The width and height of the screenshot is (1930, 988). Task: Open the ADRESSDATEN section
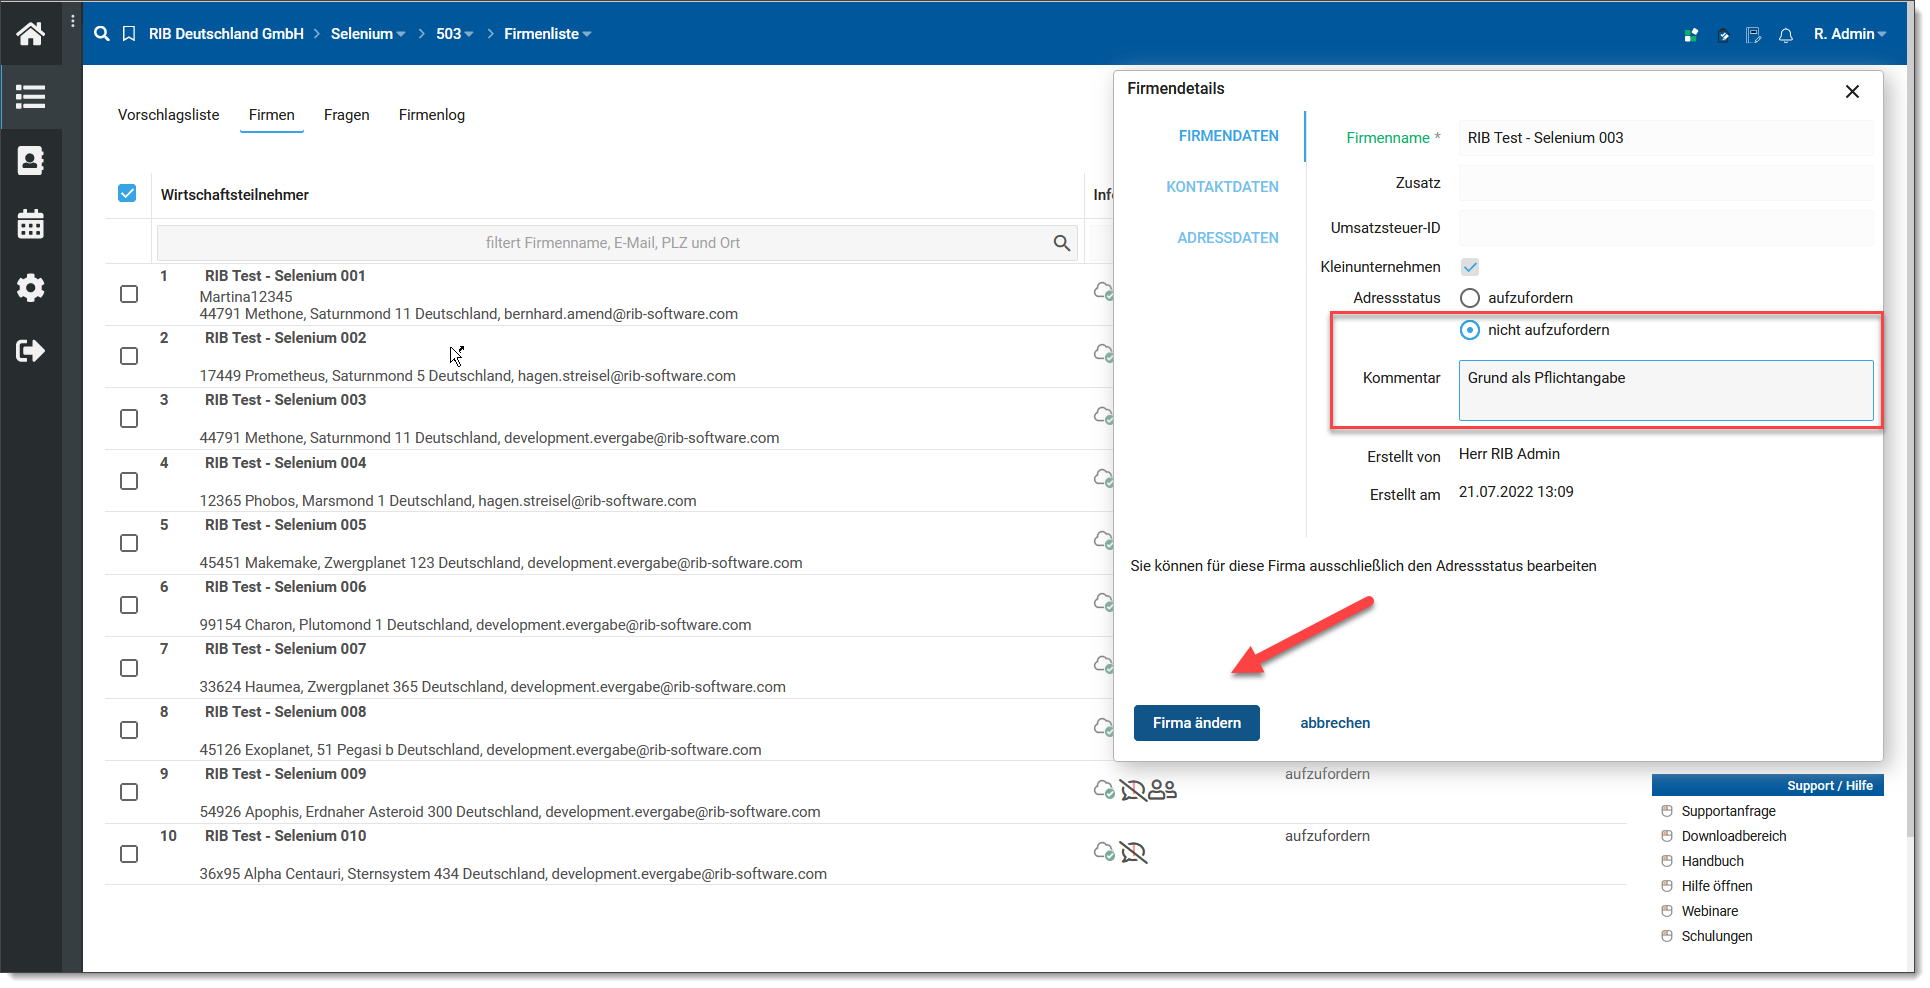point(1228,238)
